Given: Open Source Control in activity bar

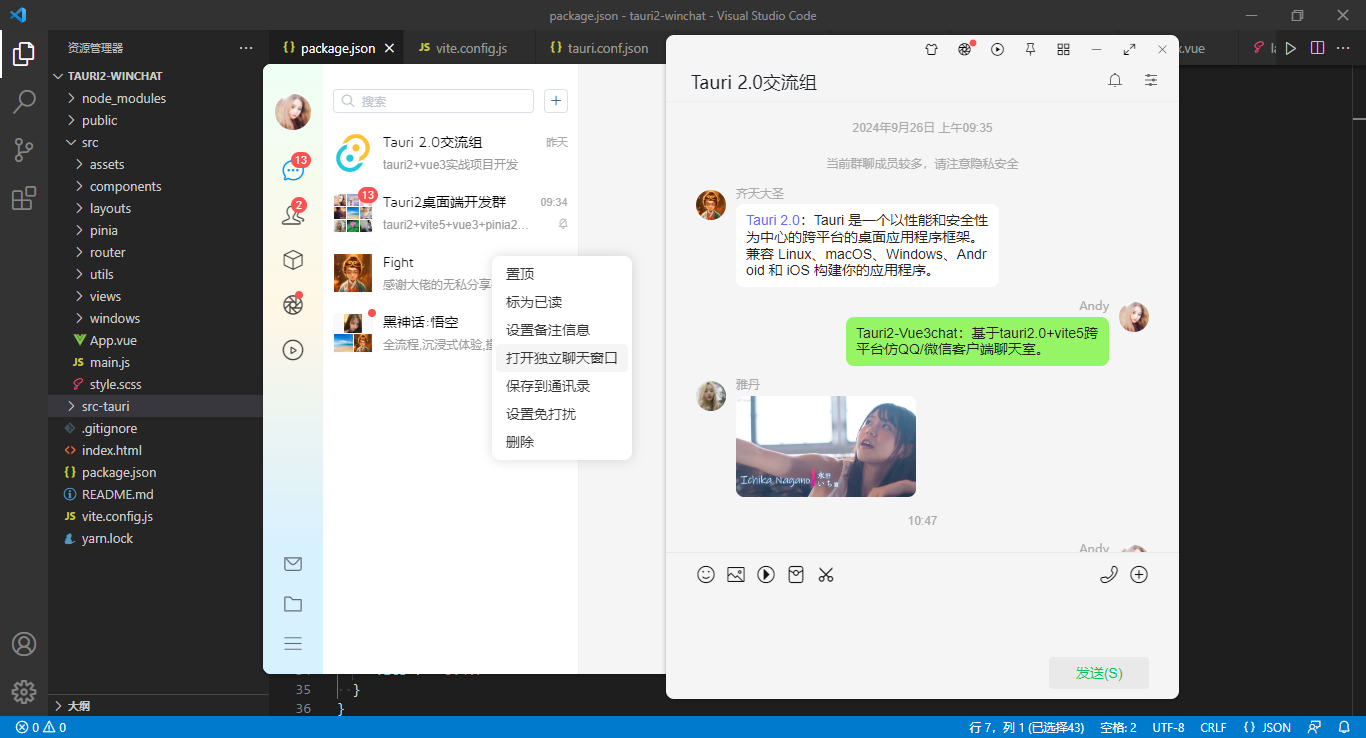Looking at the screenshot, I should tap(24, 150).
